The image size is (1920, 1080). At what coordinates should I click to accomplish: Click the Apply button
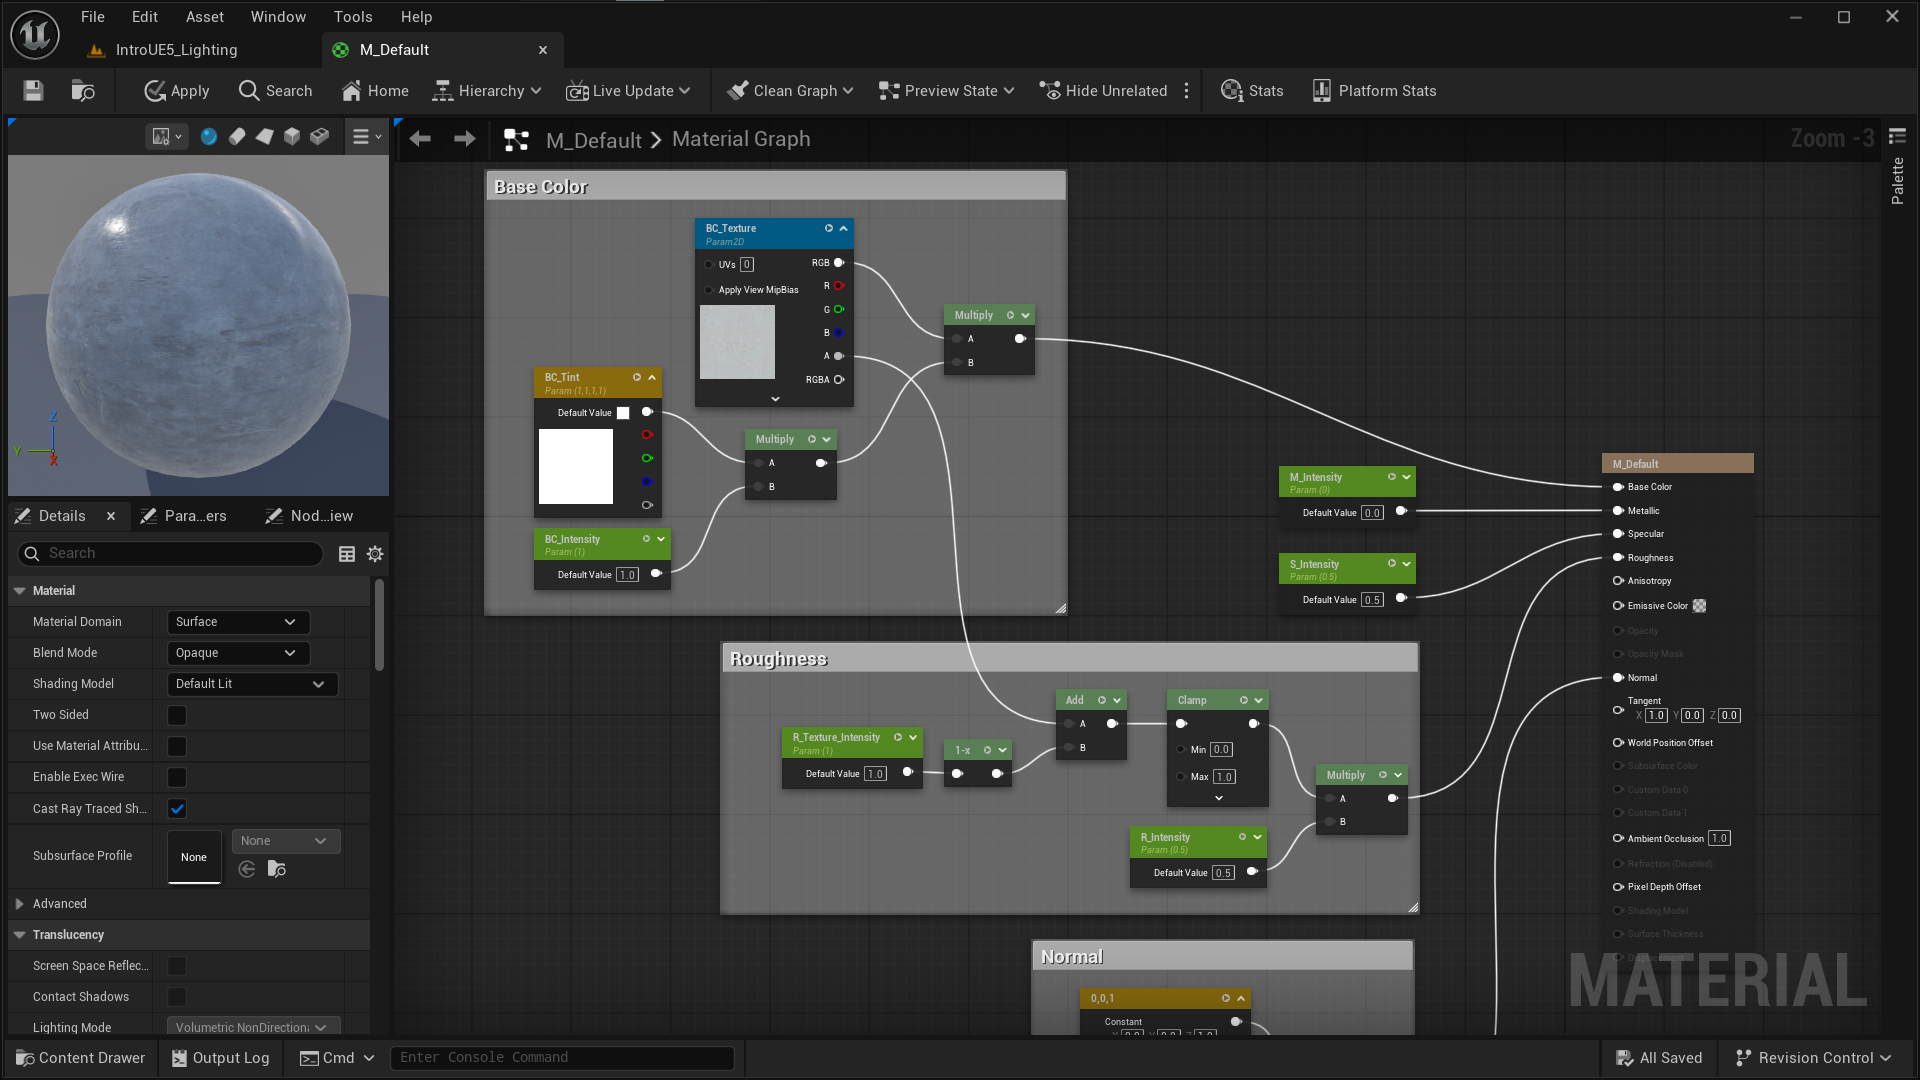point(177,91)
